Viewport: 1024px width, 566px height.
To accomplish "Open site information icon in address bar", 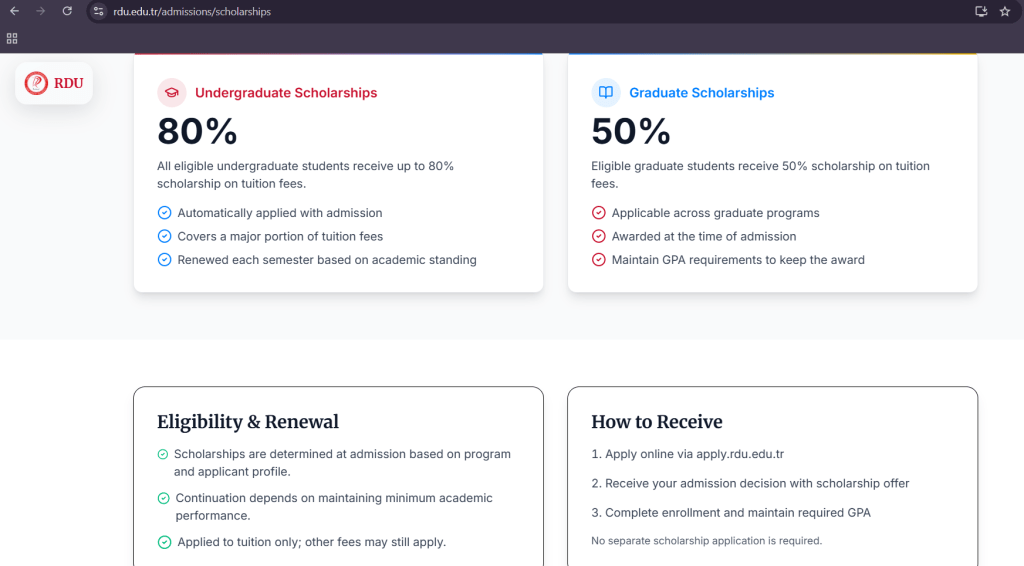I will [x=98, y=11].
